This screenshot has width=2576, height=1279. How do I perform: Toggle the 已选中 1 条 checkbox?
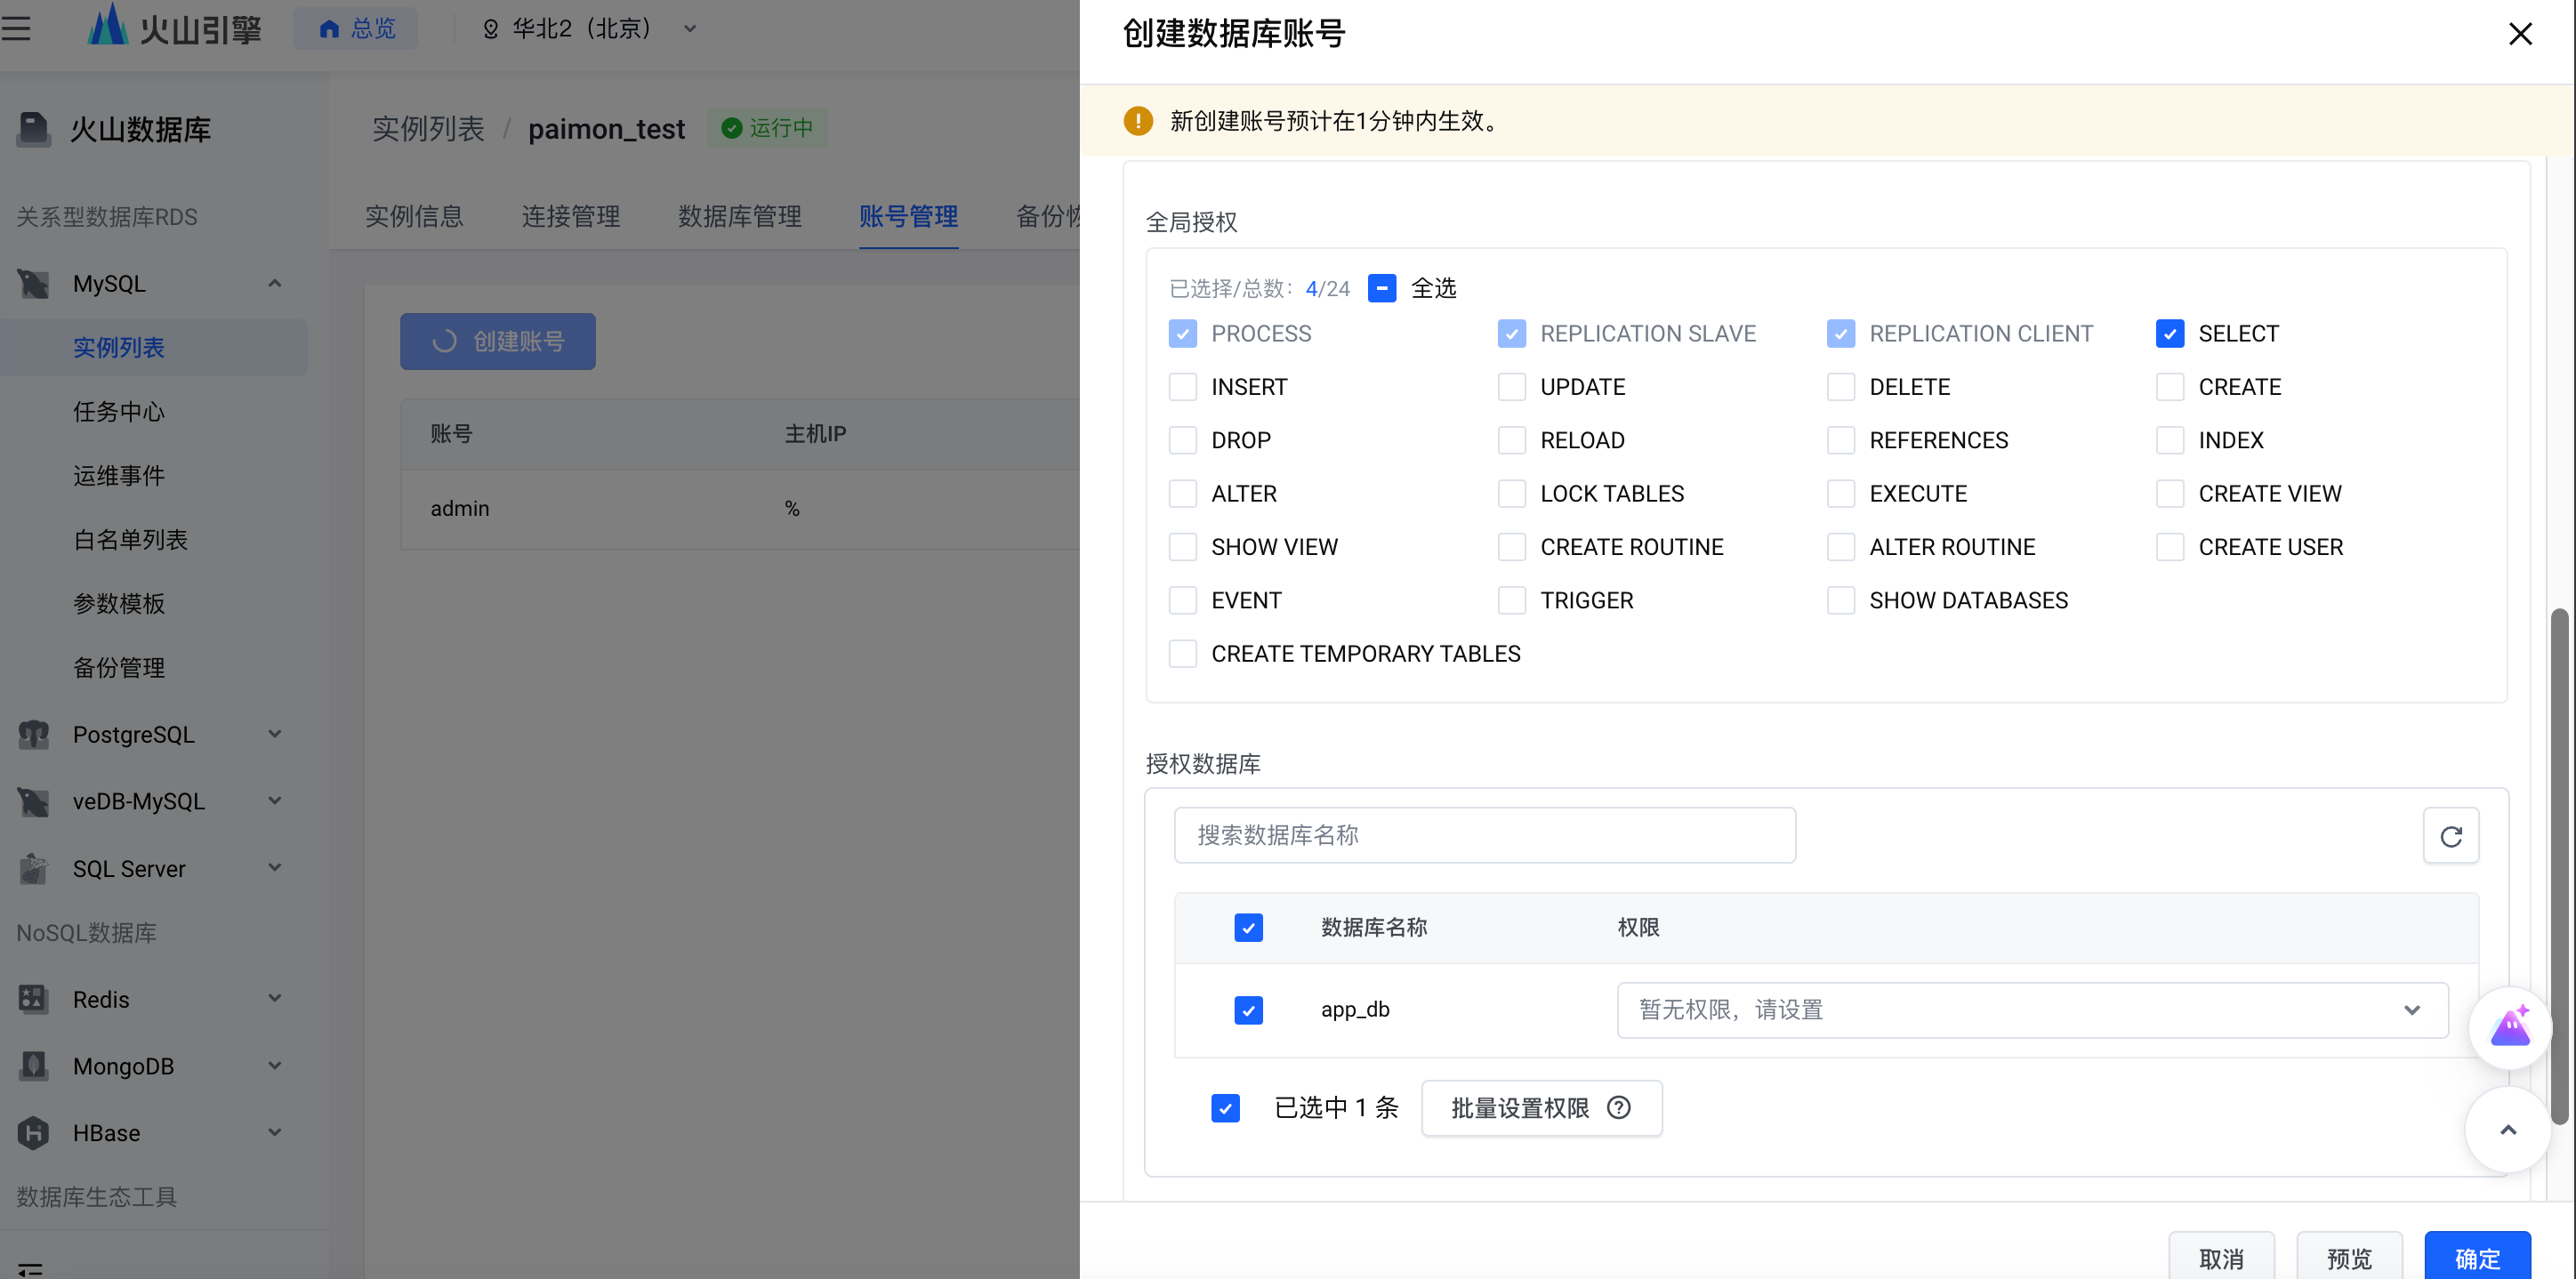[x=1225, y=1108]
